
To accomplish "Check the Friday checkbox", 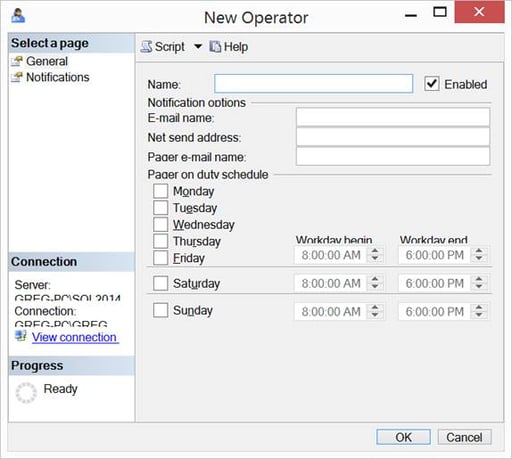I will [x=160, y=258].
